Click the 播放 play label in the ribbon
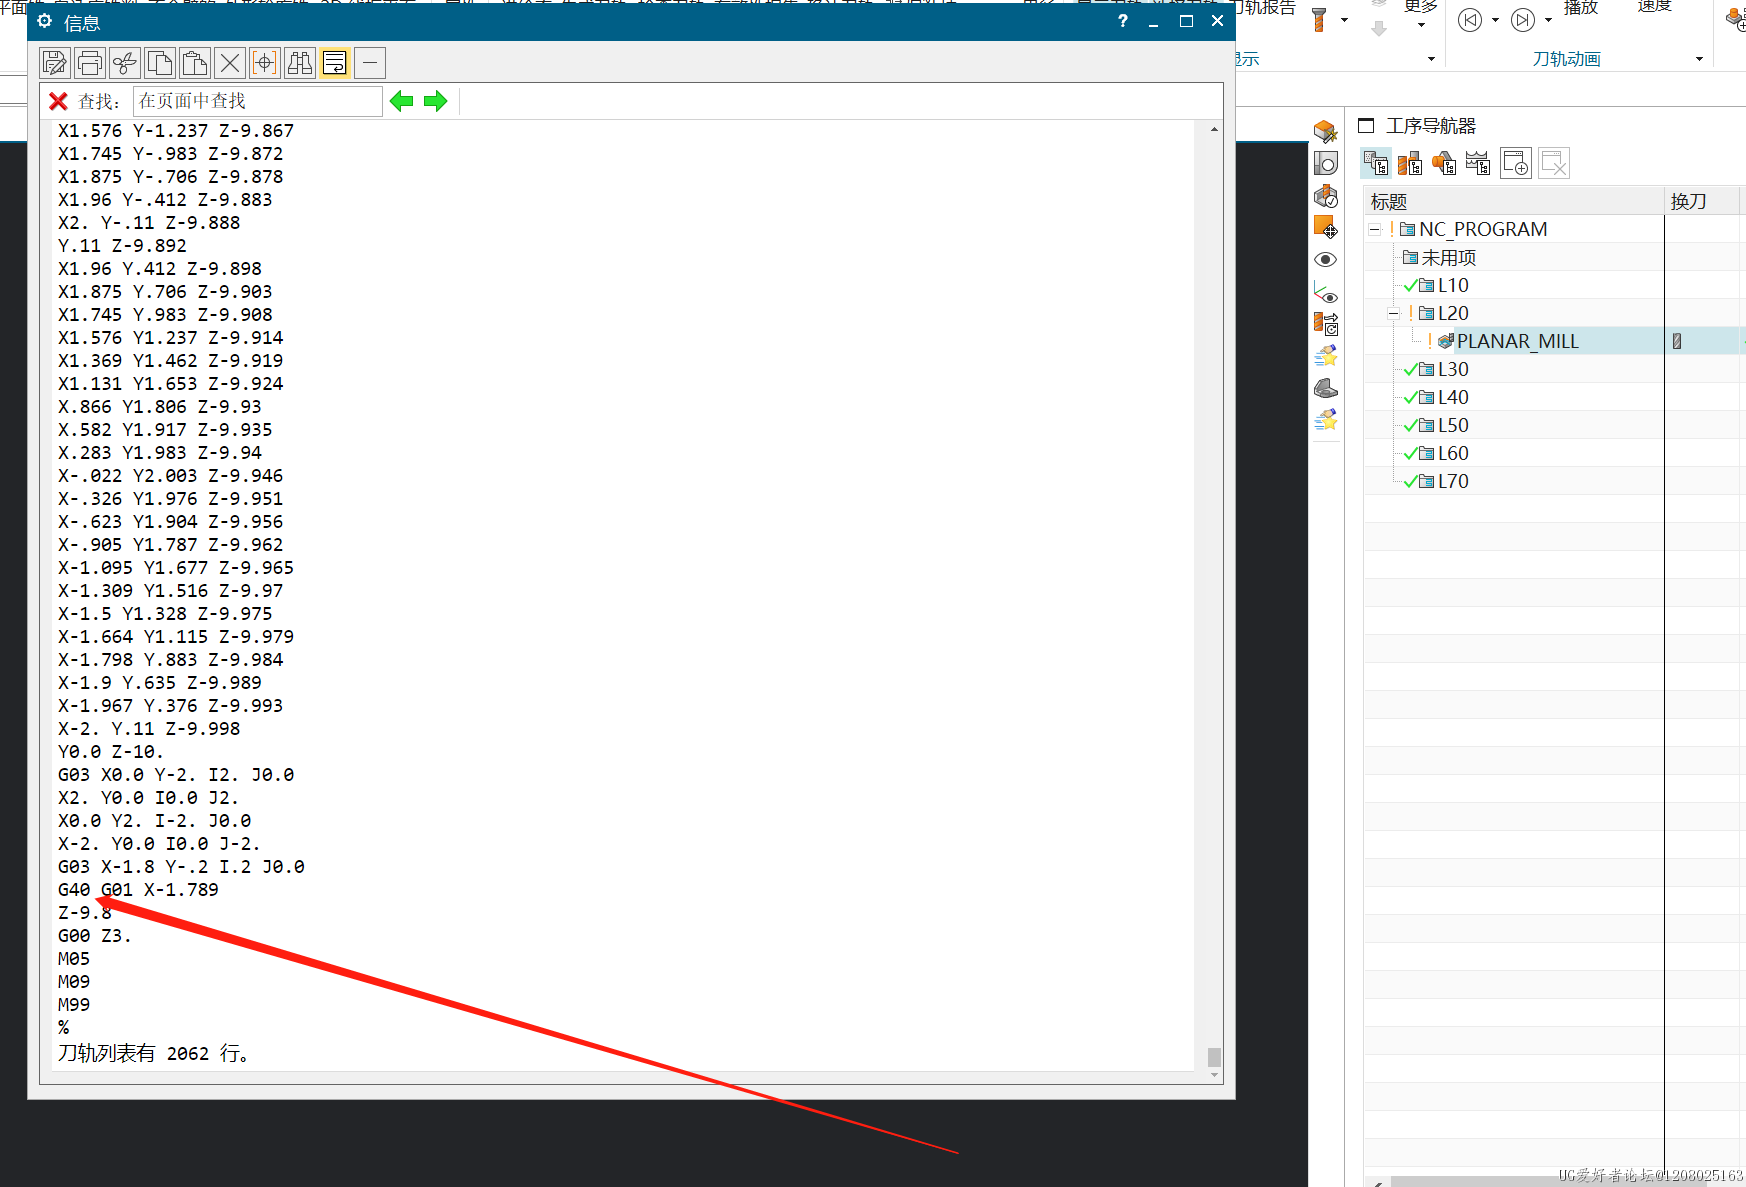 tap(1581, 8)
